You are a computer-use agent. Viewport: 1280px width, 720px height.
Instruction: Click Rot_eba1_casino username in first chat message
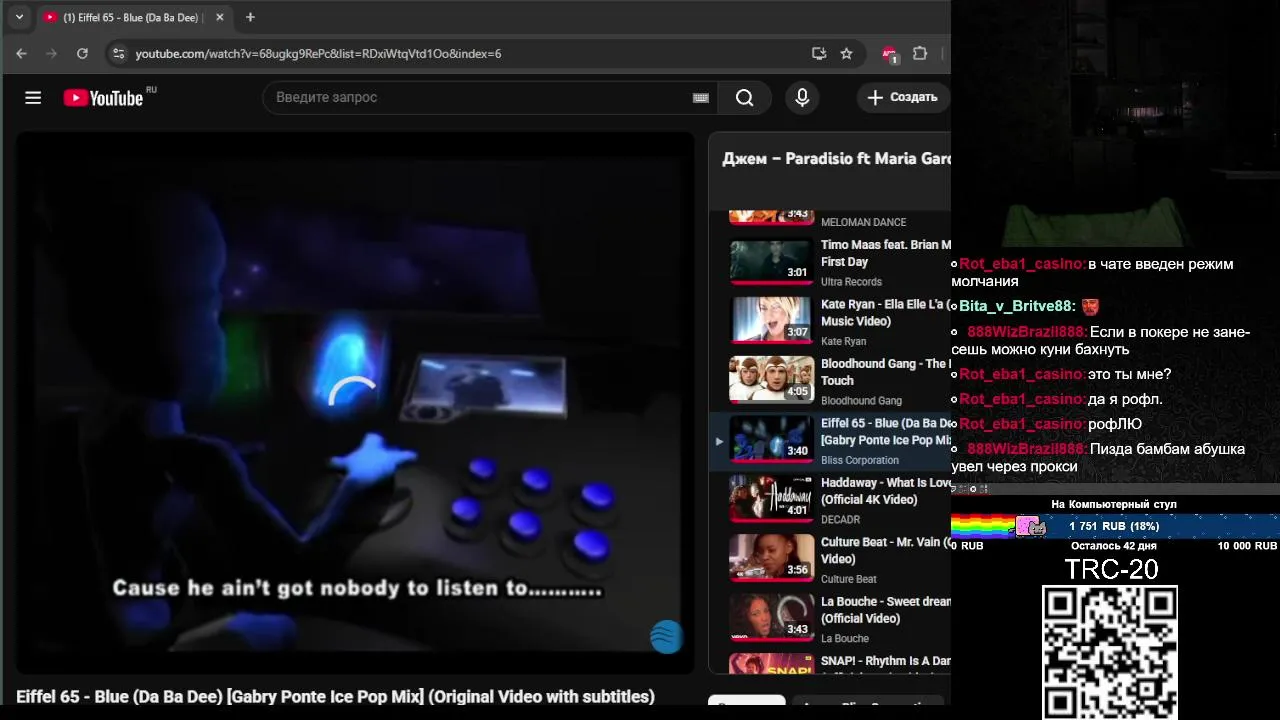pos(1022,264)
